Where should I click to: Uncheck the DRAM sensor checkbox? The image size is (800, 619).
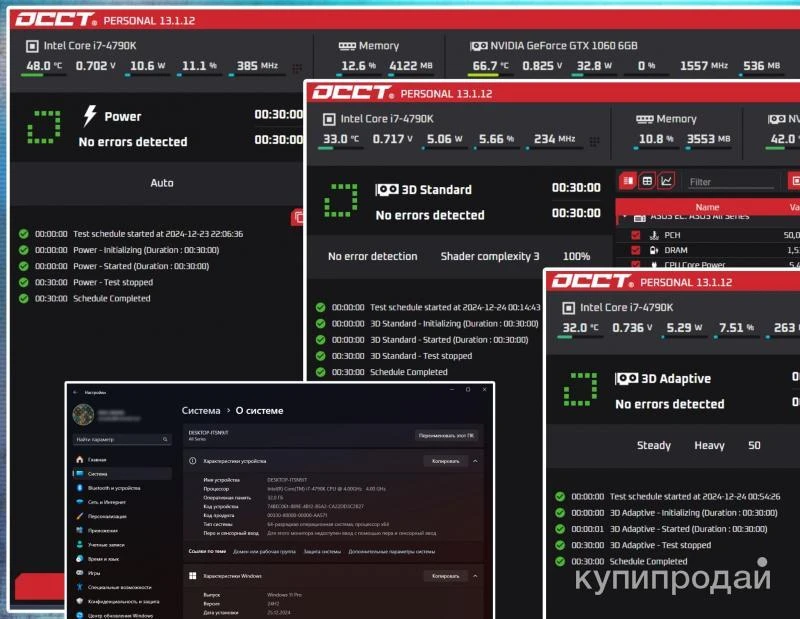[635, 251]
